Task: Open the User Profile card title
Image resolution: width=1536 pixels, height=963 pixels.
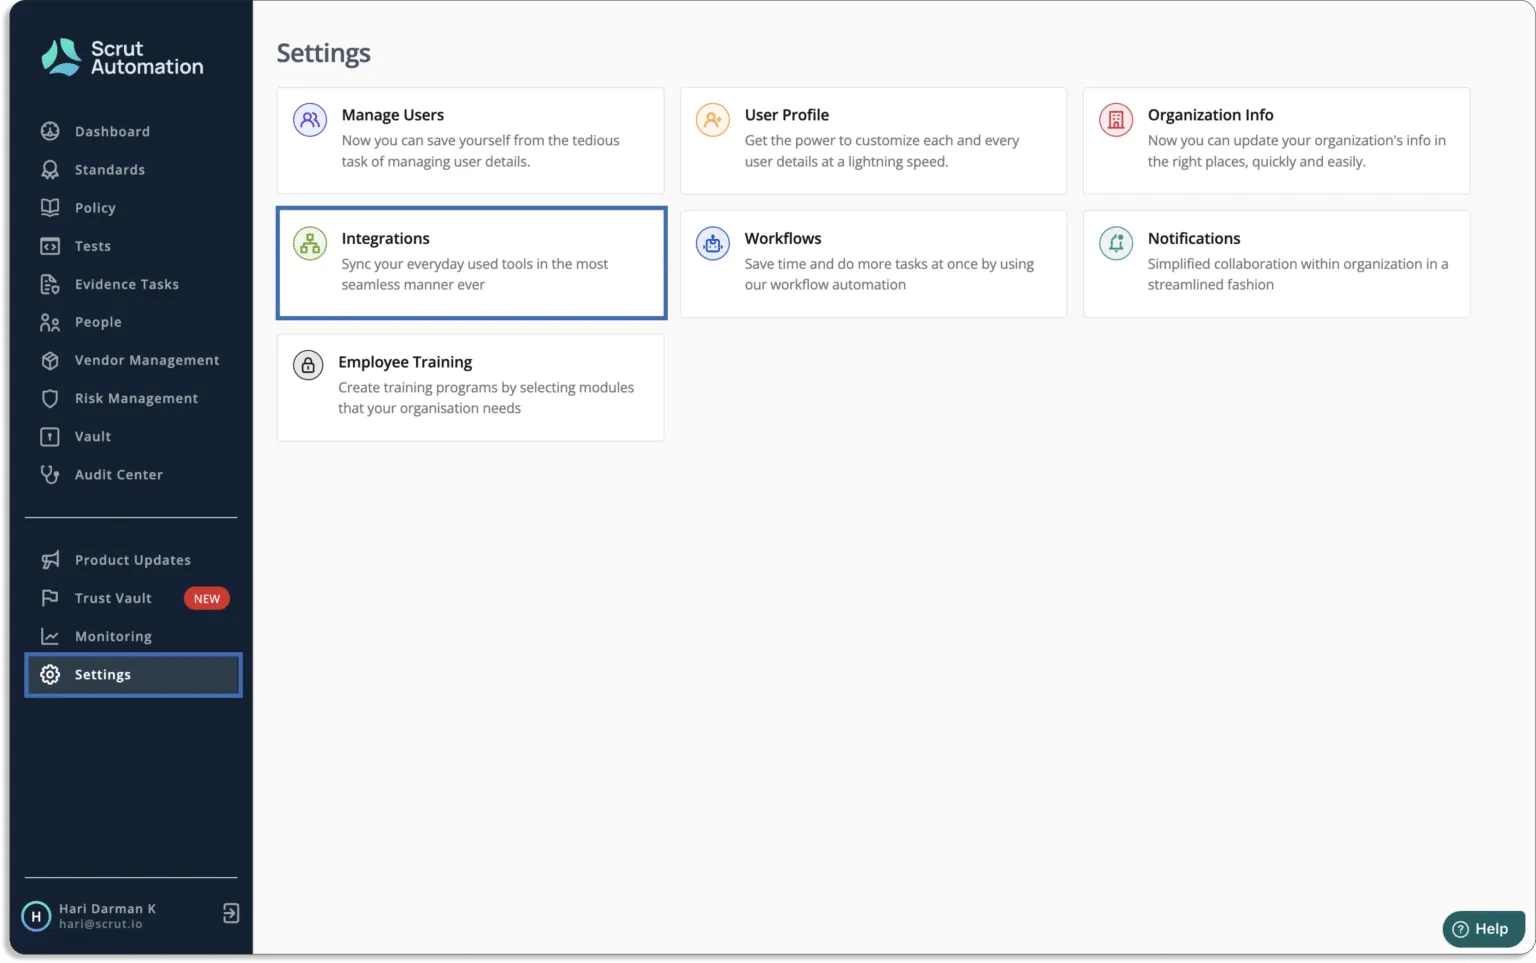Action: tap(787, 115)
